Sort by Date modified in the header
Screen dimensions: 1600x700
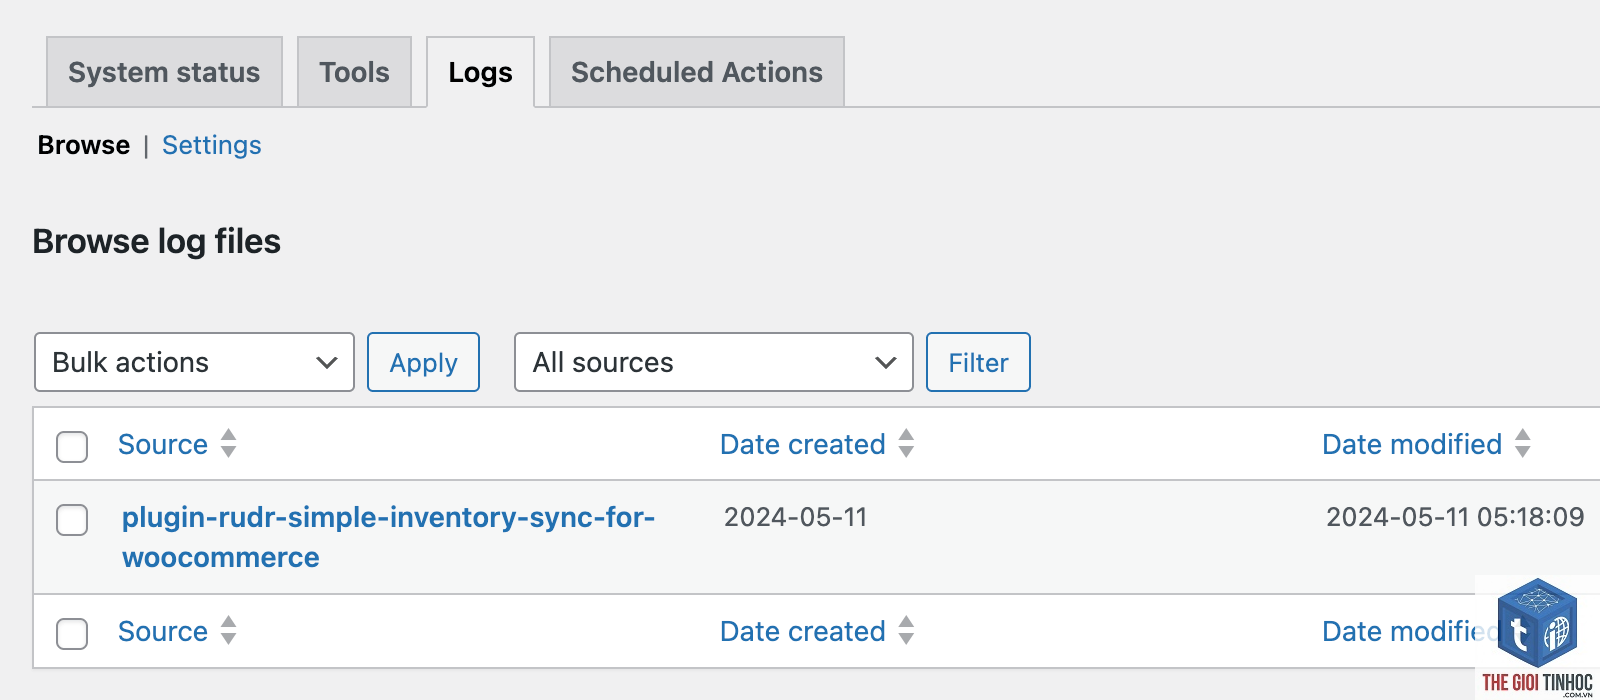point(1412,444)
